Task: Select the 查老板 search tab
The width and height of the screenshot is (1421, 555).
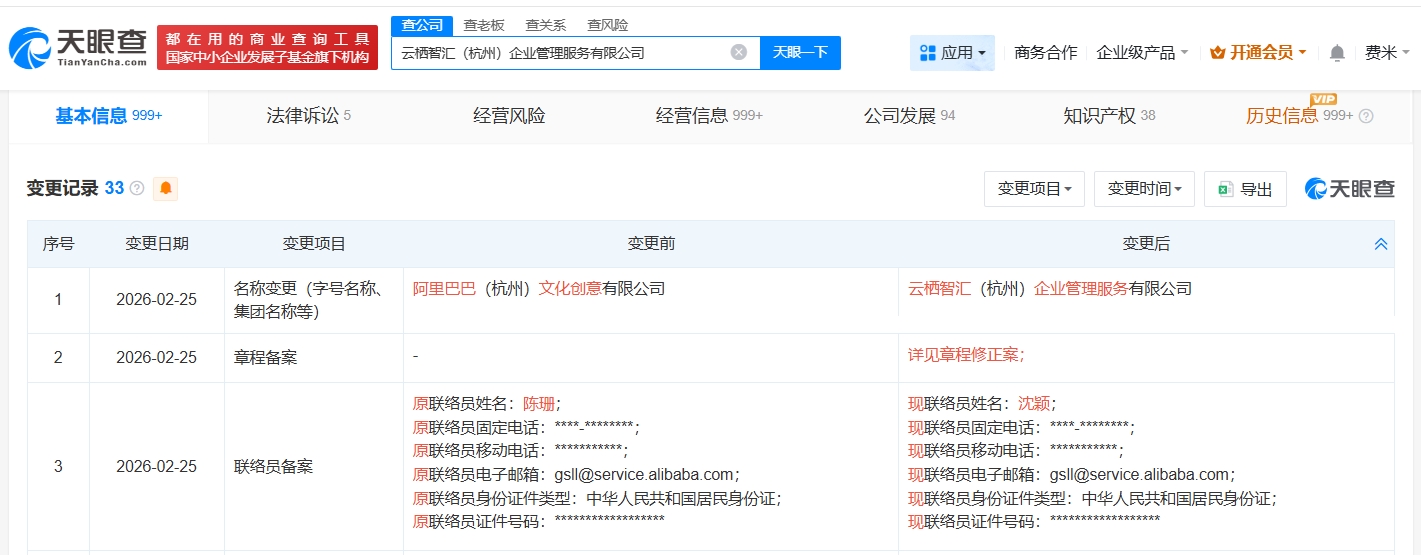Action: pyautogui.click(x=484, y=25)
